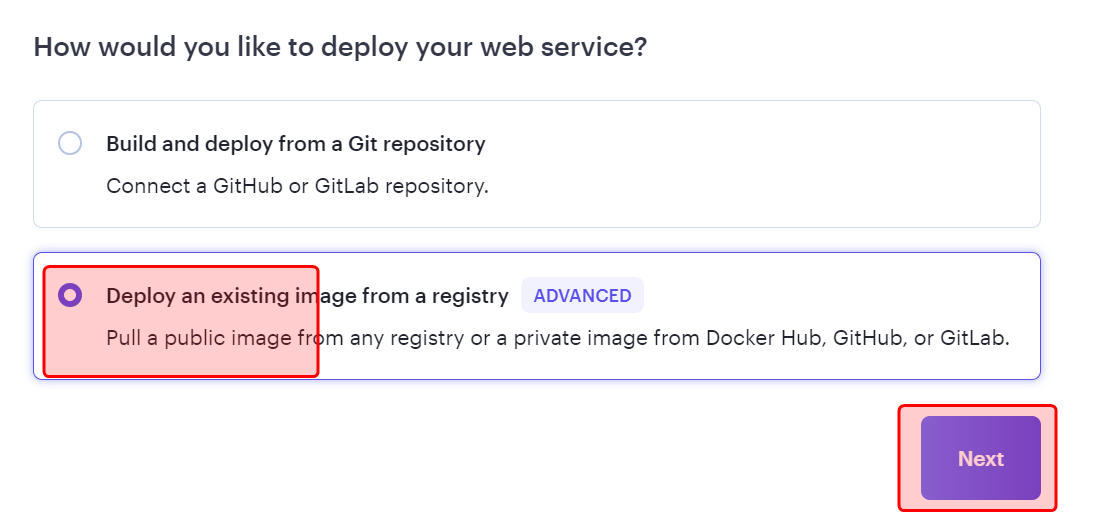Click "Deploy an existing image from a registry" label

(x=307, y=296)
